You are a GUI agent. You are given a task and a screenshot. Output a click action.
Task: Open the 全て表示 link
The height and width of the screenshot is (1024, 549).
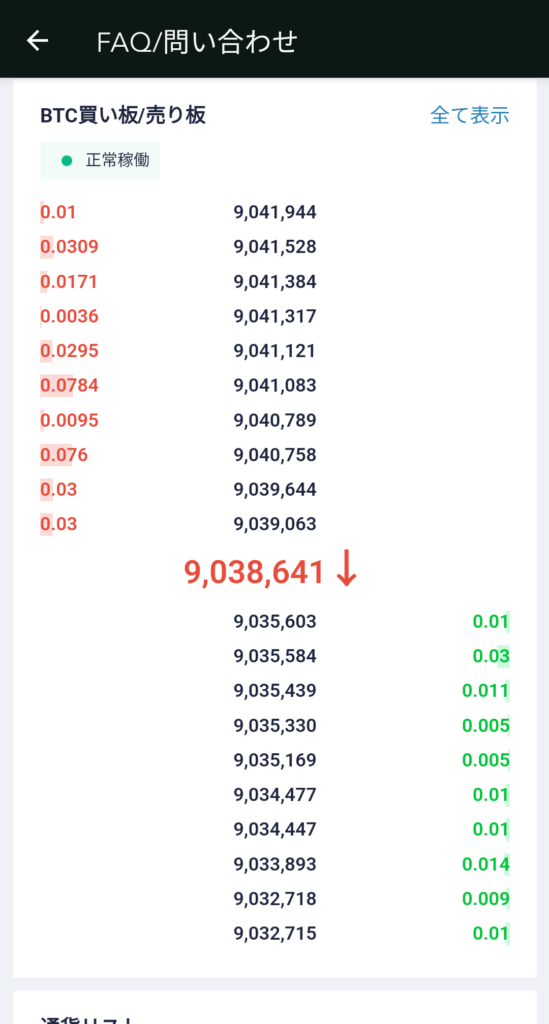pyautogui.click(x=470, y=116)
